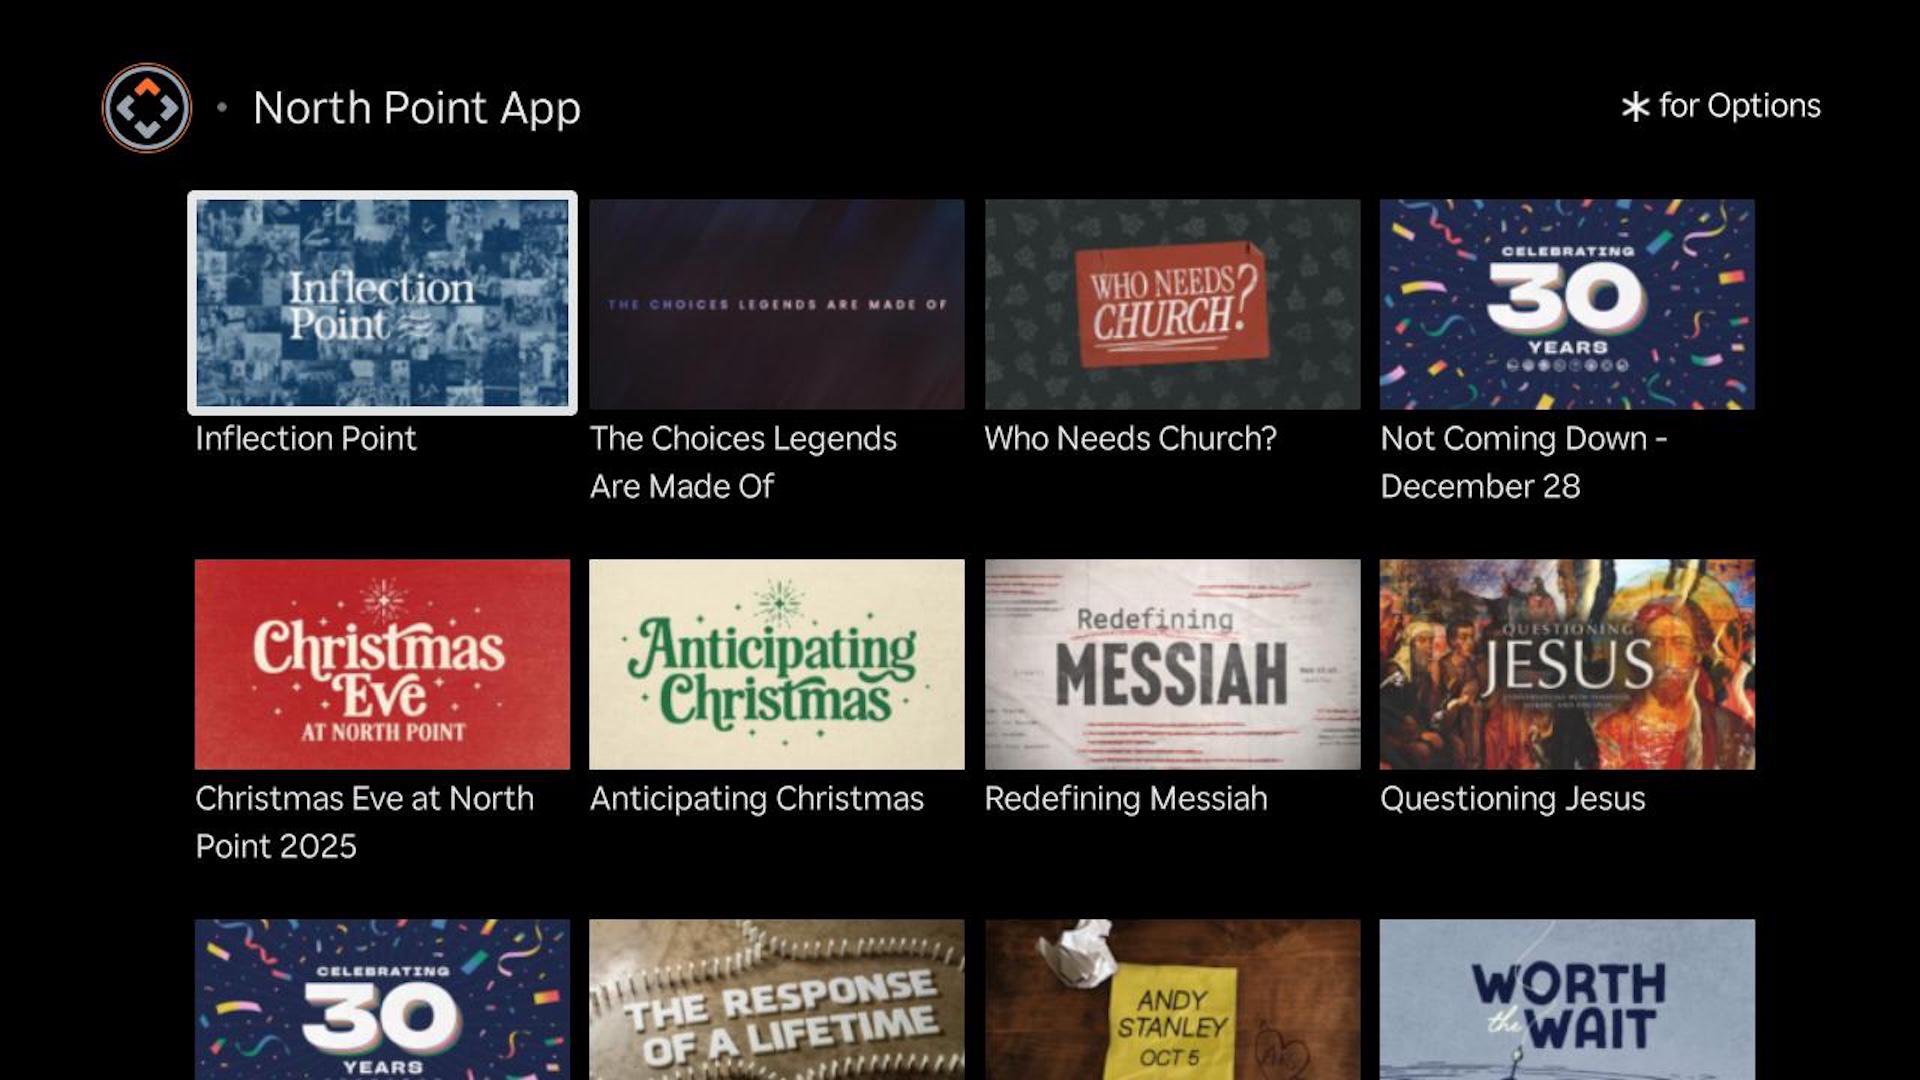The width and height of the screenshot is (1920, 1080).
Task: Choose the Anticipating Christmas thumbnail
Action: coord(777,664)
